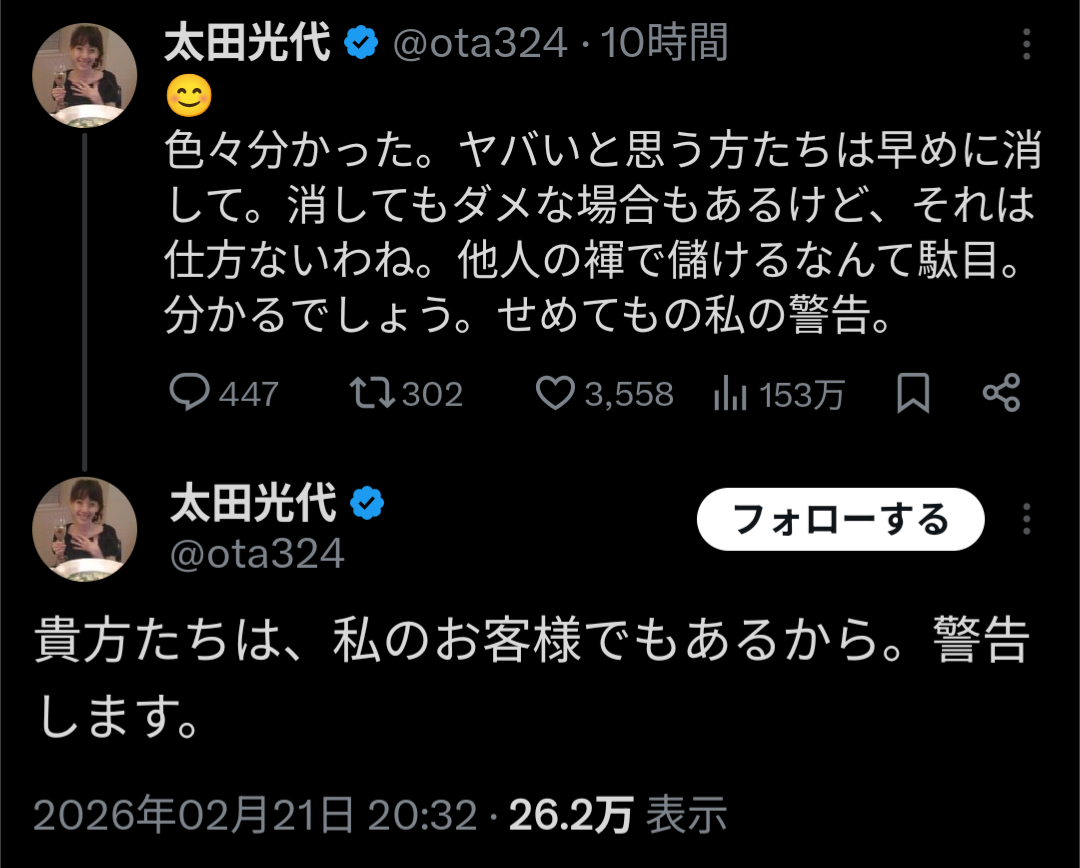Retweet the post with 302 reposts
Viewport: 1080px width, 868px height.
coord(372,393)
